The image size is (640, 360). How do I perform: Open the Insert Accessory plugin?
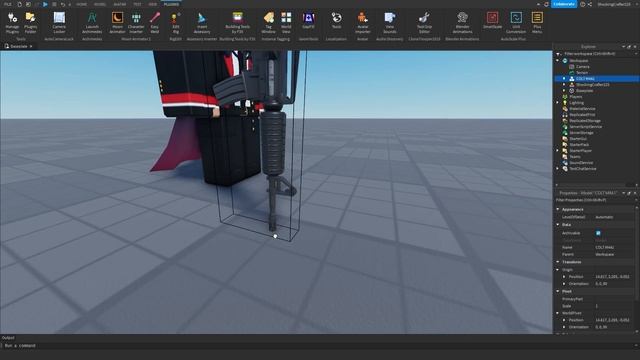tap(202, 23)
